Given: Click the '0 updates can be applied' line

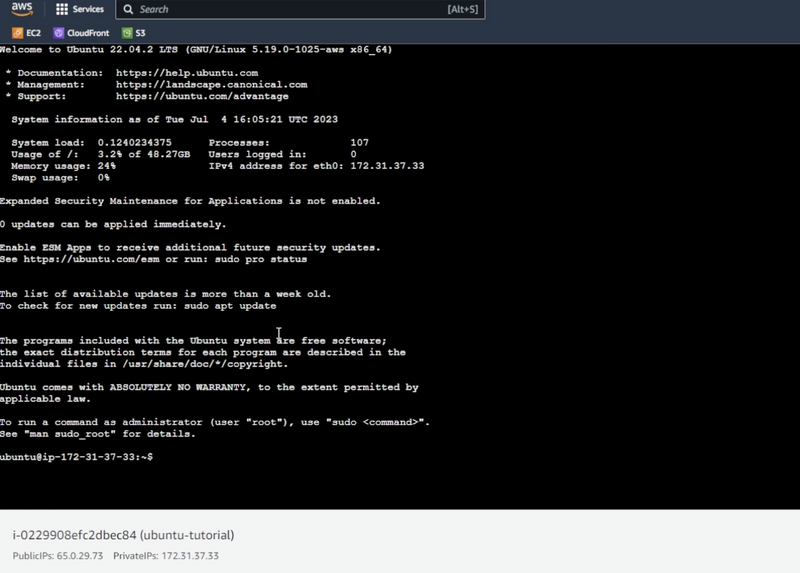Looking at the screenshot, I should pyautogui.click(x=113, y=225).
